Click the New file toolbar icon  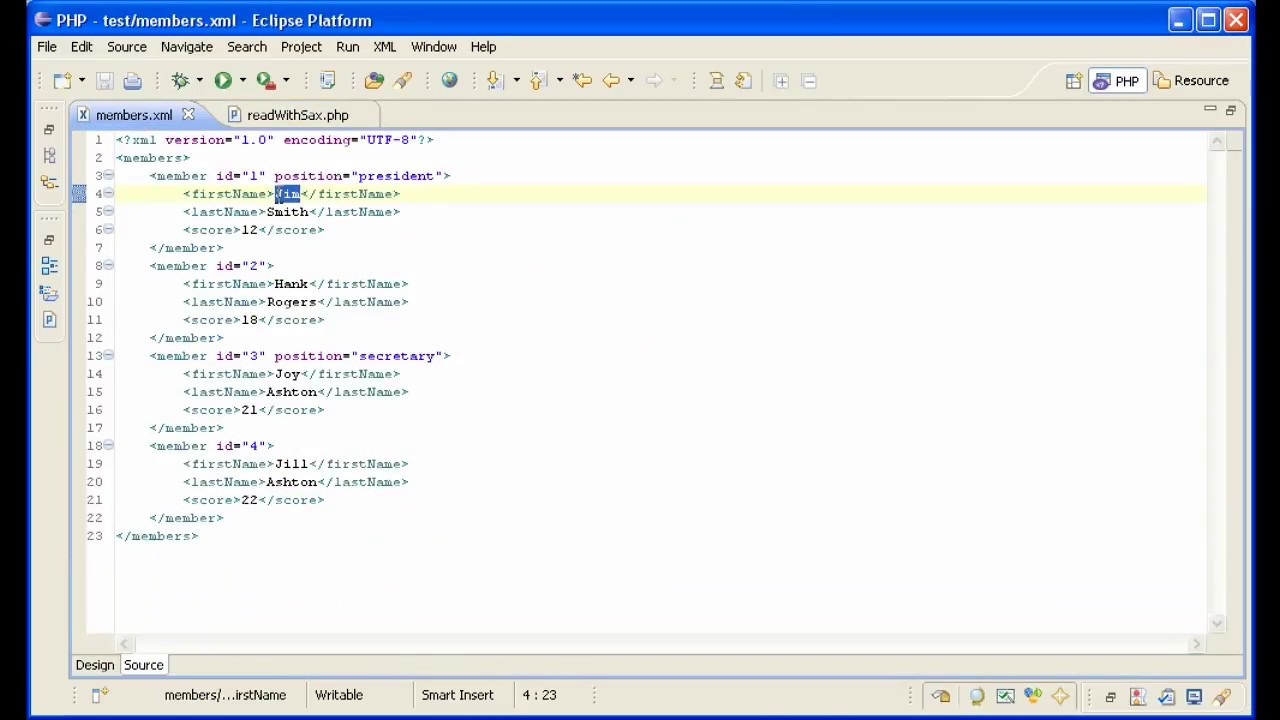click(x=62, y=81)
